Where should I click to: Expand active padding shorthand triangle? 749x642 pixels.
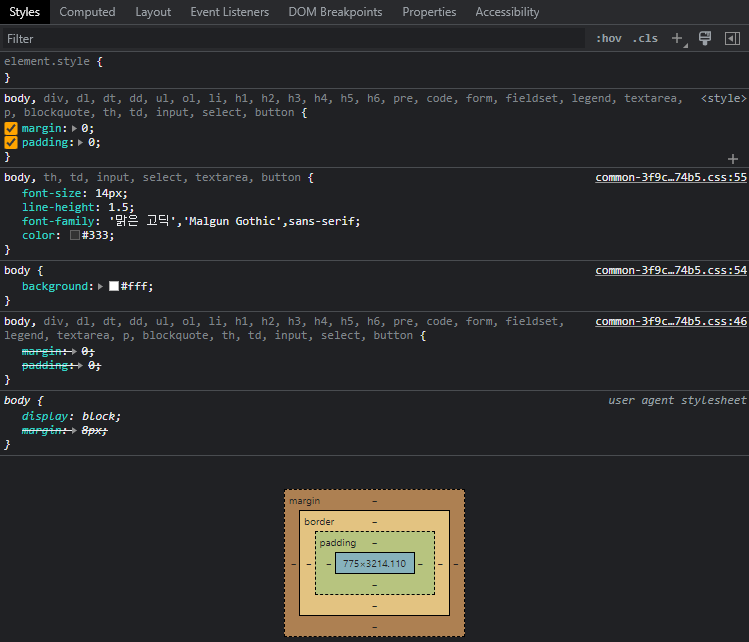tap(80, 142)
